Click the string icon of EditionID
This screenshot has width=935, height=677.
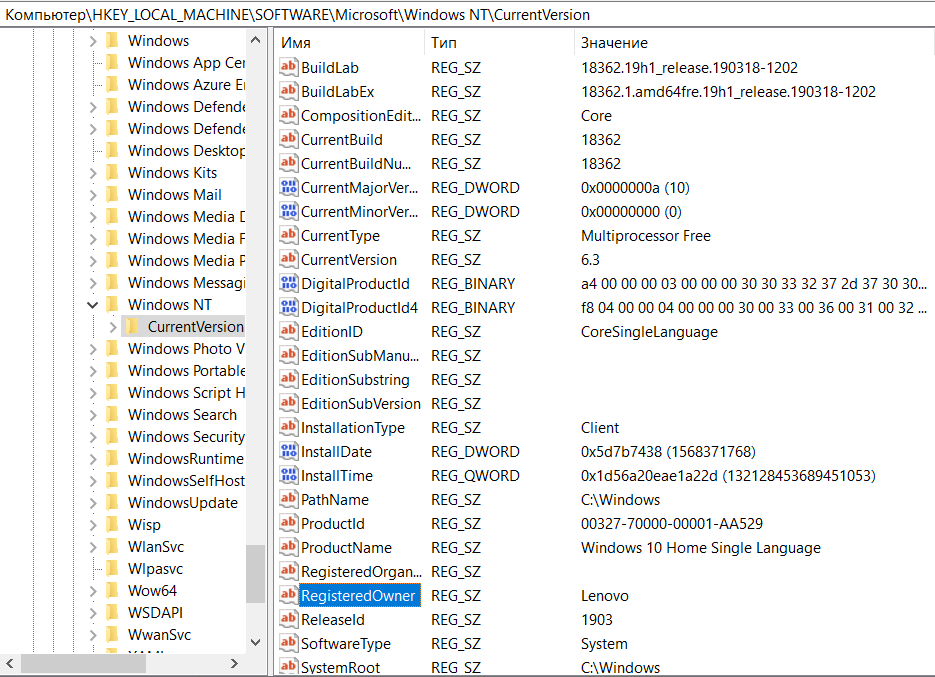(x=289, y=331)
